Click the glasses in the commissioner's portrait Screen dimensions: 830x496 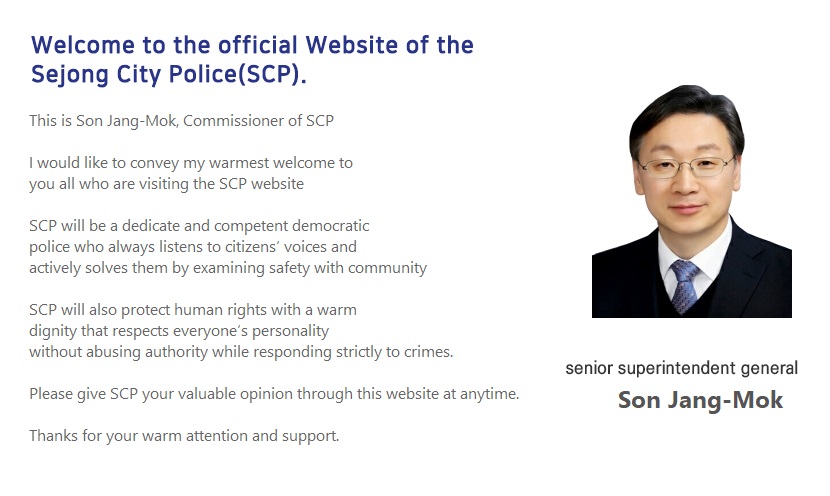(687, 167)
